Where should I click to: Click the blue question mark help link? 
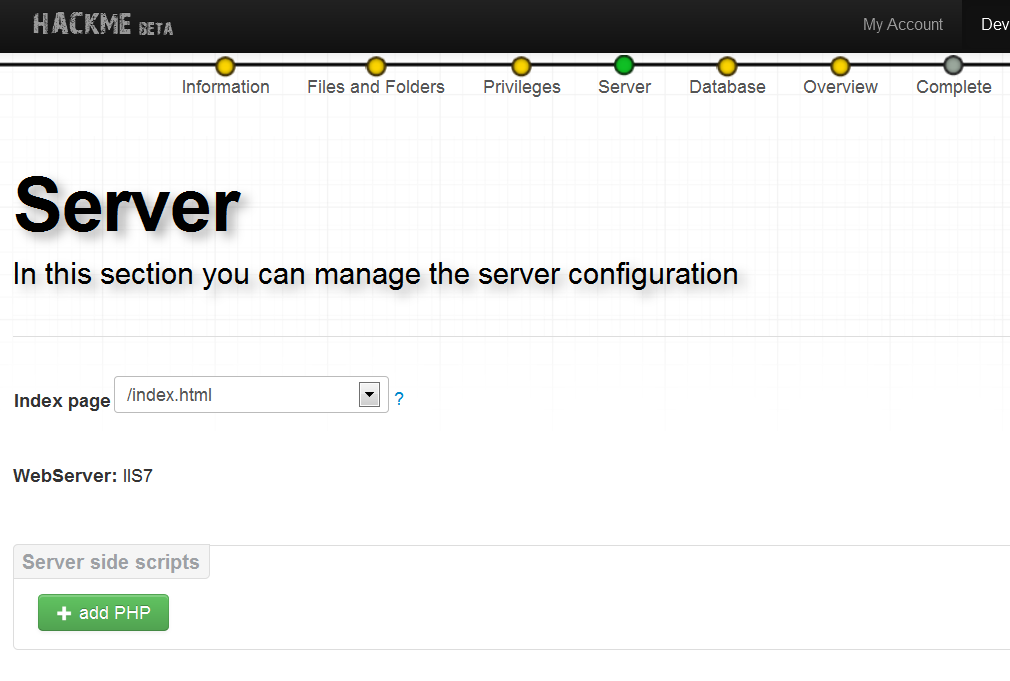tap(399, 399)
